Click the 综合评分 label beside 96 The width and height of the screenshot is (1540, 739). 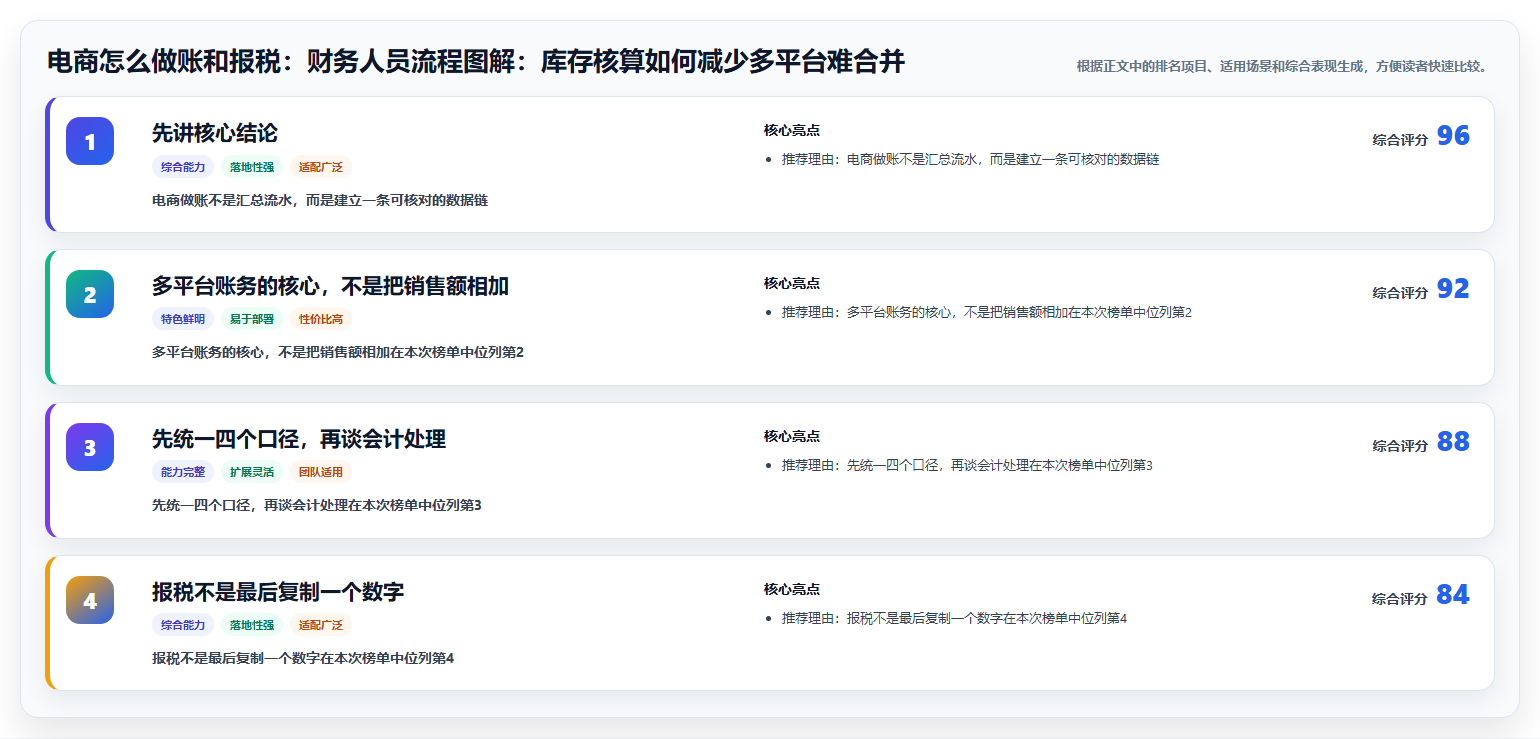click(1400, 140)
